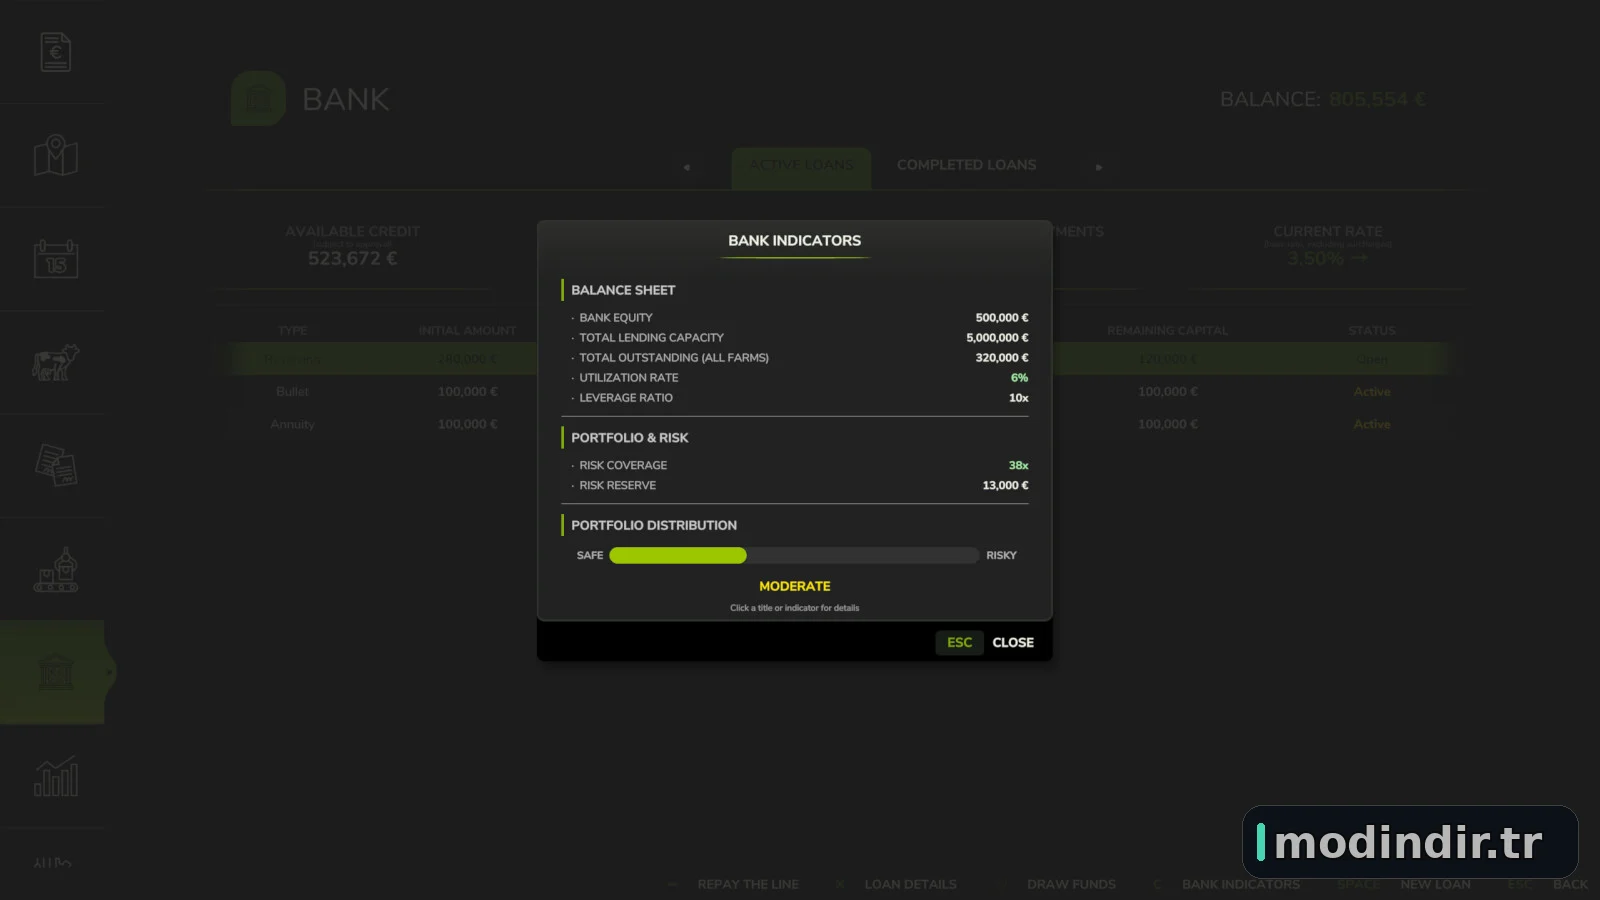
Task: Open details for Portfolio Distribution title
Action: [654, 525]
